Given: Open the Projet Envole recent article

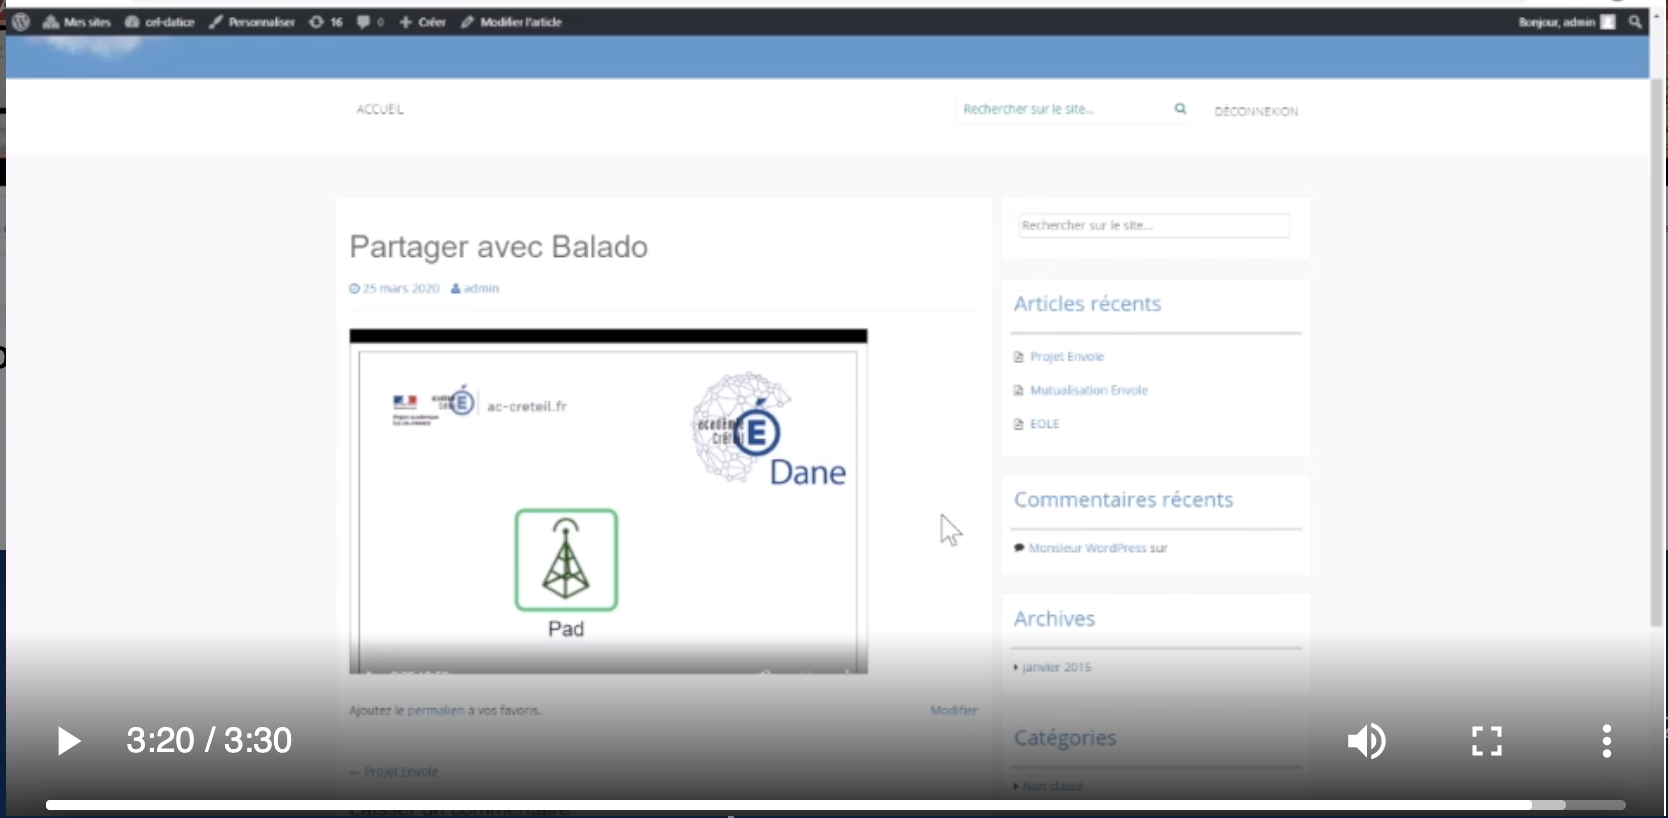Looking at the screenshot, I should click(1066, 357).
